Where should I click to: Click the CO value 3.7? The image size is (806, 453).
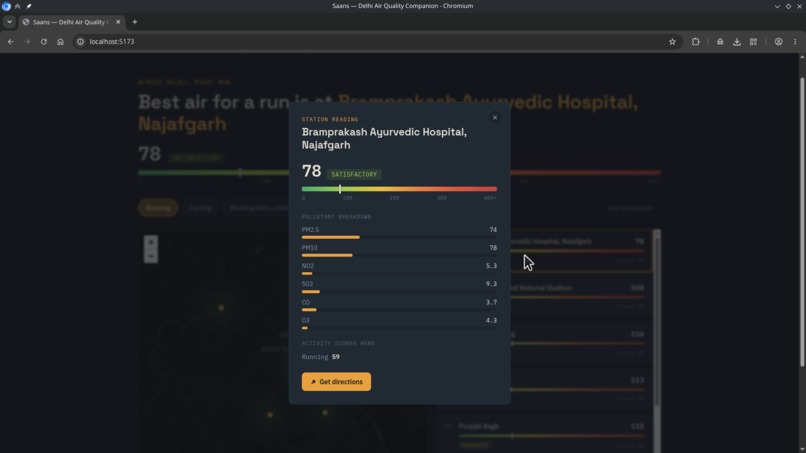coord(491,302)
